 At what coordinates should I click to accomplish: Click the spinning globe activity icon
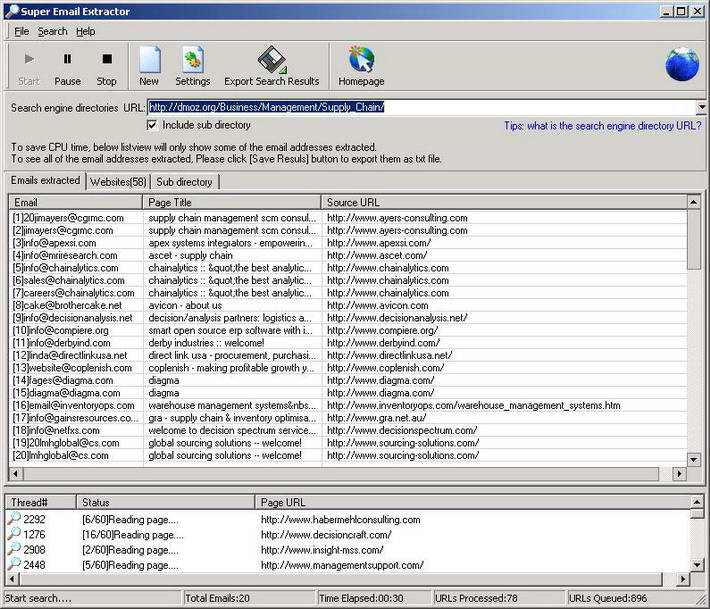pos(682,64)
